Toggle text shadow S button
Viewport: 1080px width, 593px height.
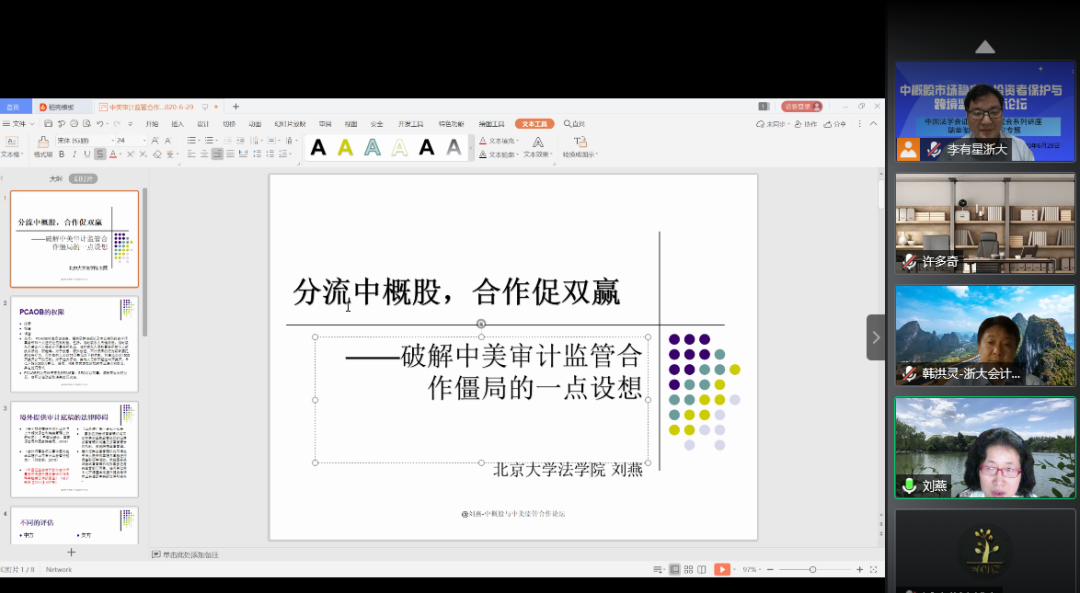(x=100, y=154)
